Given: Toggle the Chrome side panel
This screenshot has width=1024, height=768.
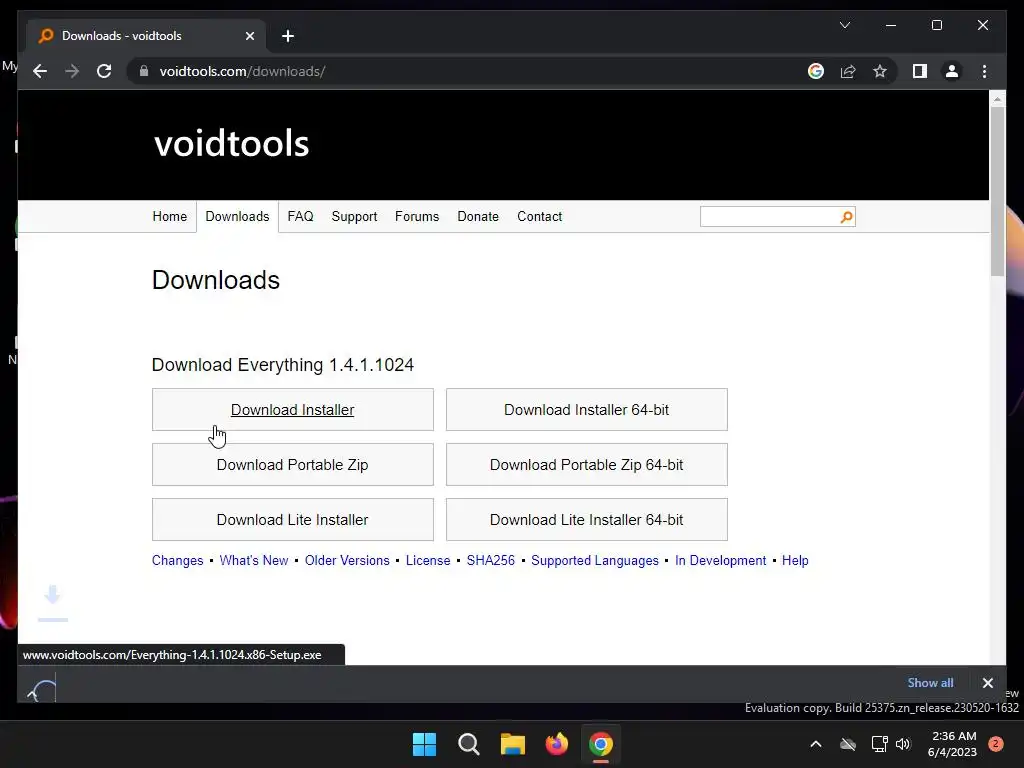Looking at the screenshot, I should [x=920, y=71].
